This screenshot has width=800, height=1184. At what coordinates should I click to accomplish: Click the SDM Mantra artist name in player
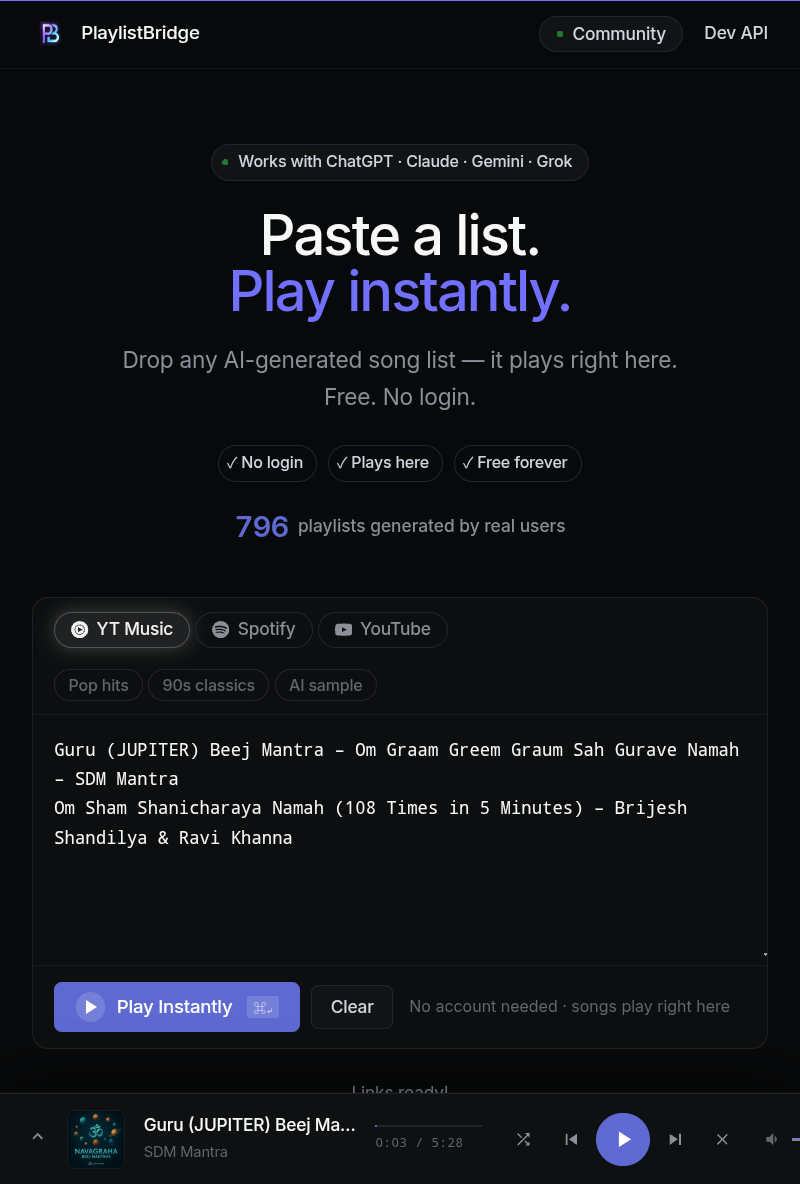point(186,1152)
